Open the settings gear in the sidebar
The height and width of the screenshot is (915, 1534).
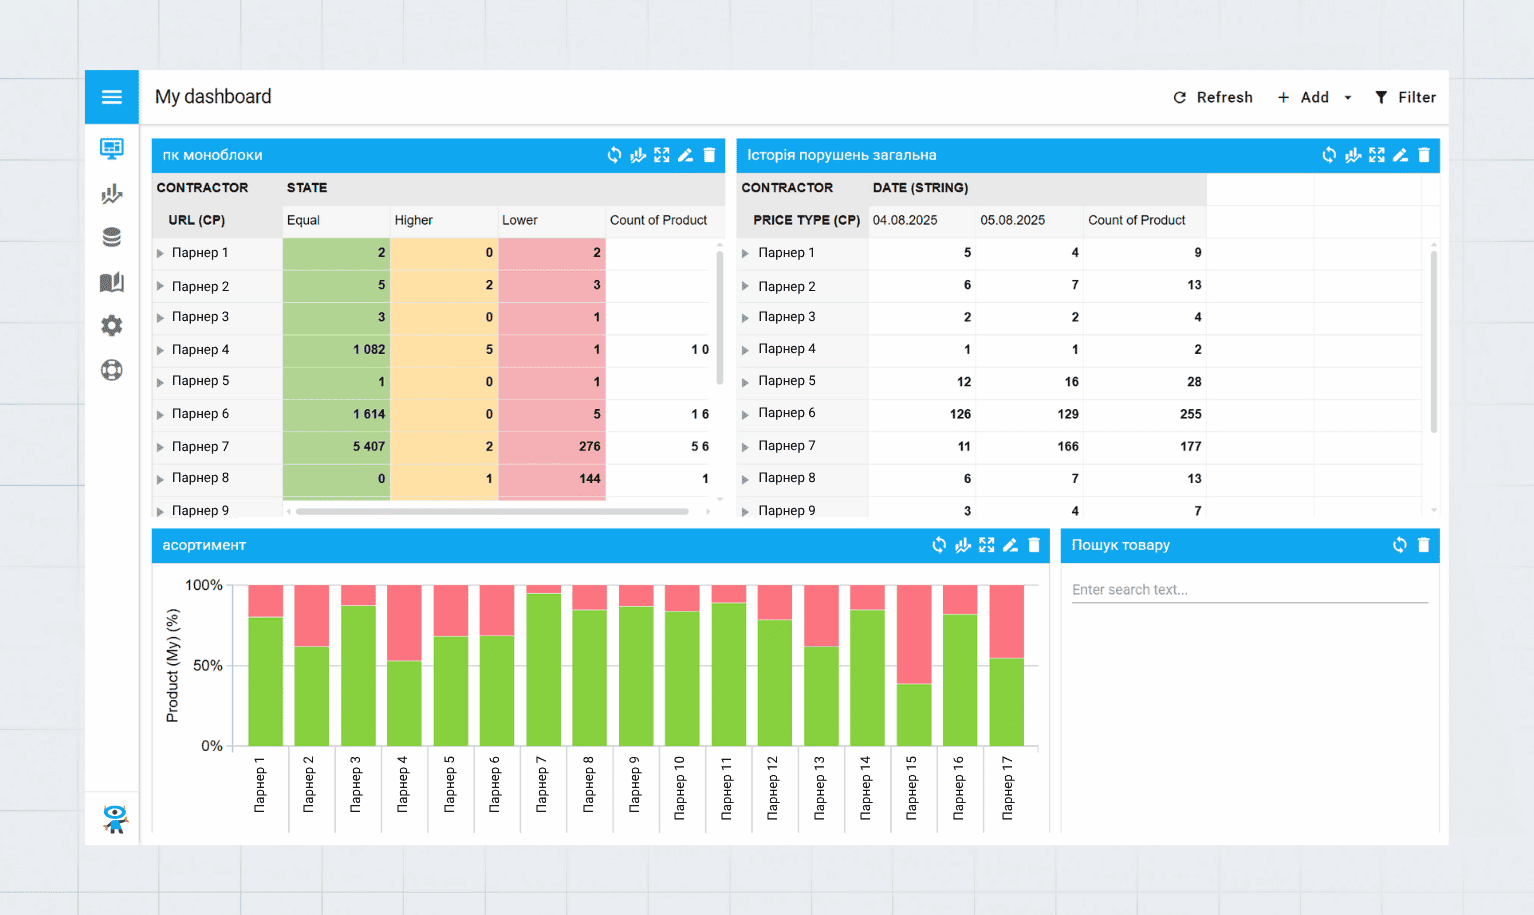click(111, 325)
